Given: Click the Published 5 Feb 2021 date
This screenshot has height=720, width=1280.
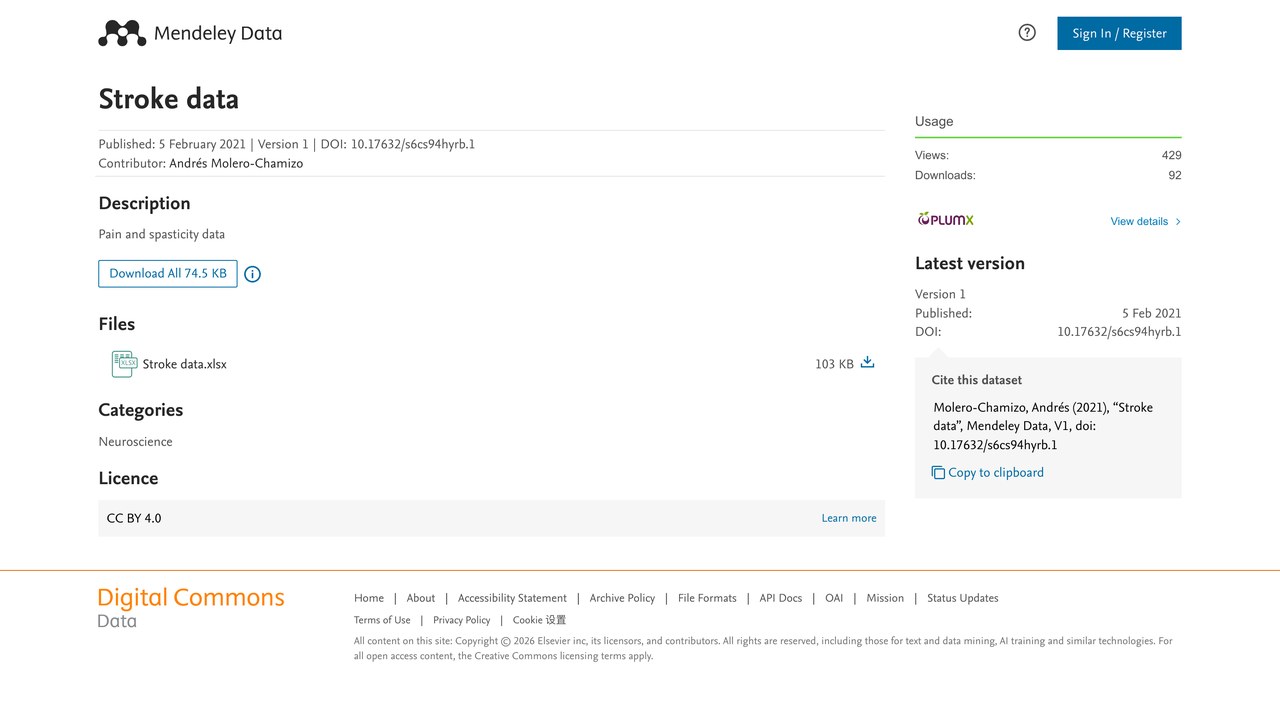Looking at the screenshot, I should (x=1152, y=313).
